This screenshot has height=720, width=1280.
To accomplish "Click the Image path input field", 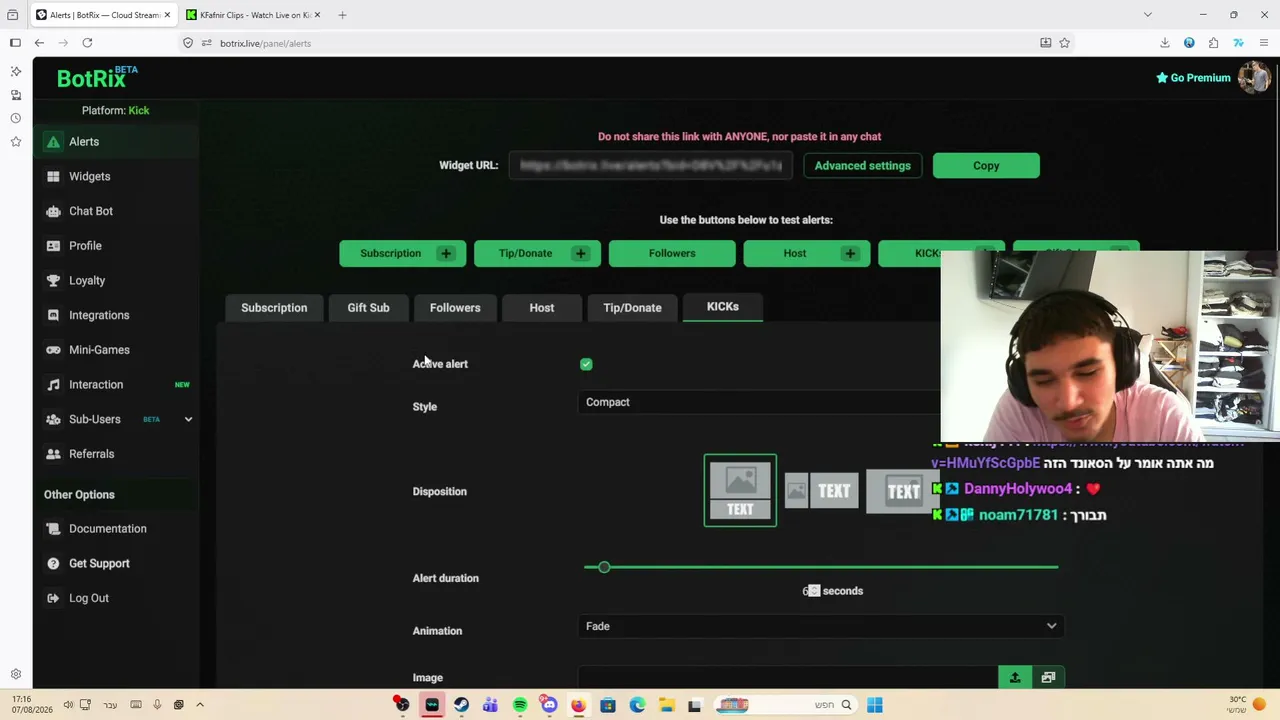I will (789, 678).
